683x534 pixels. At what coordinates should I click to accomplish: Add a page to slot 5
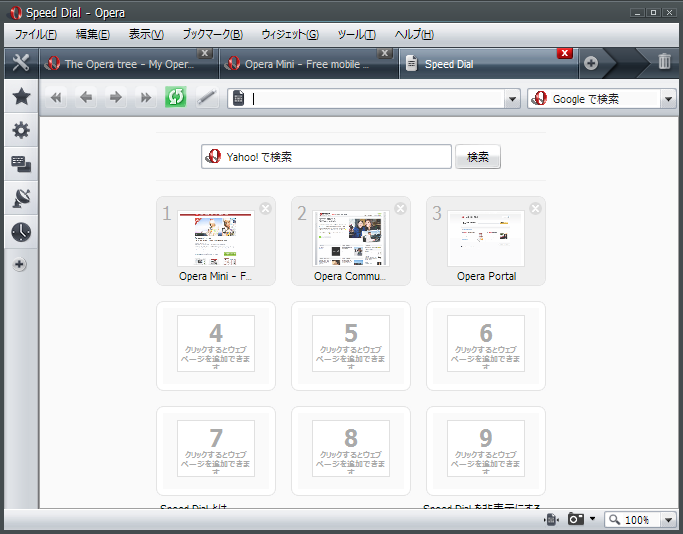point(351,344)
